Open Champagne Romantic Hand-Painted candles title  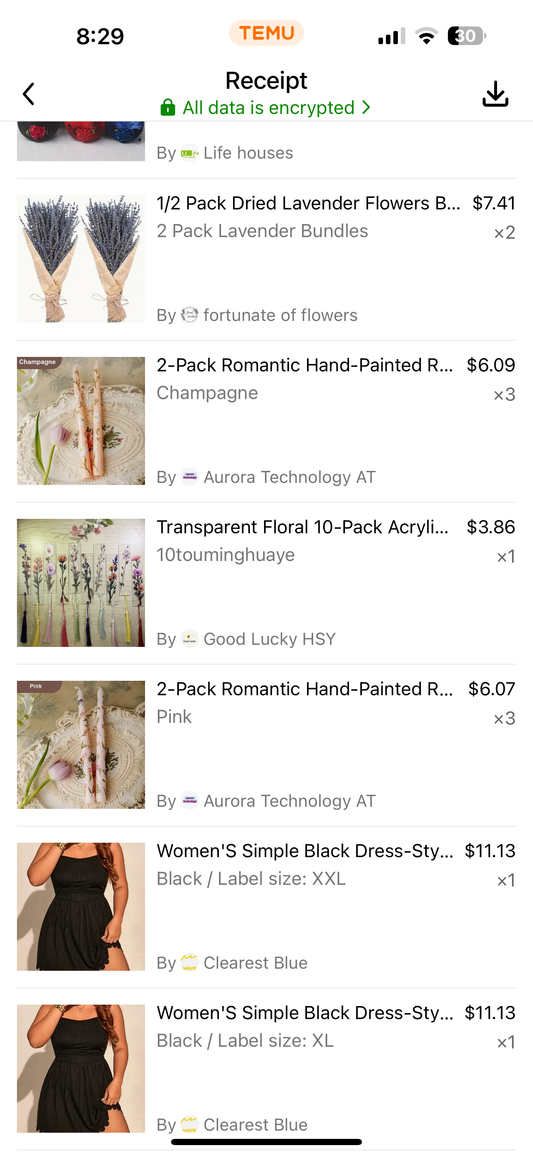pyautogui.click(x=306, y=365)
